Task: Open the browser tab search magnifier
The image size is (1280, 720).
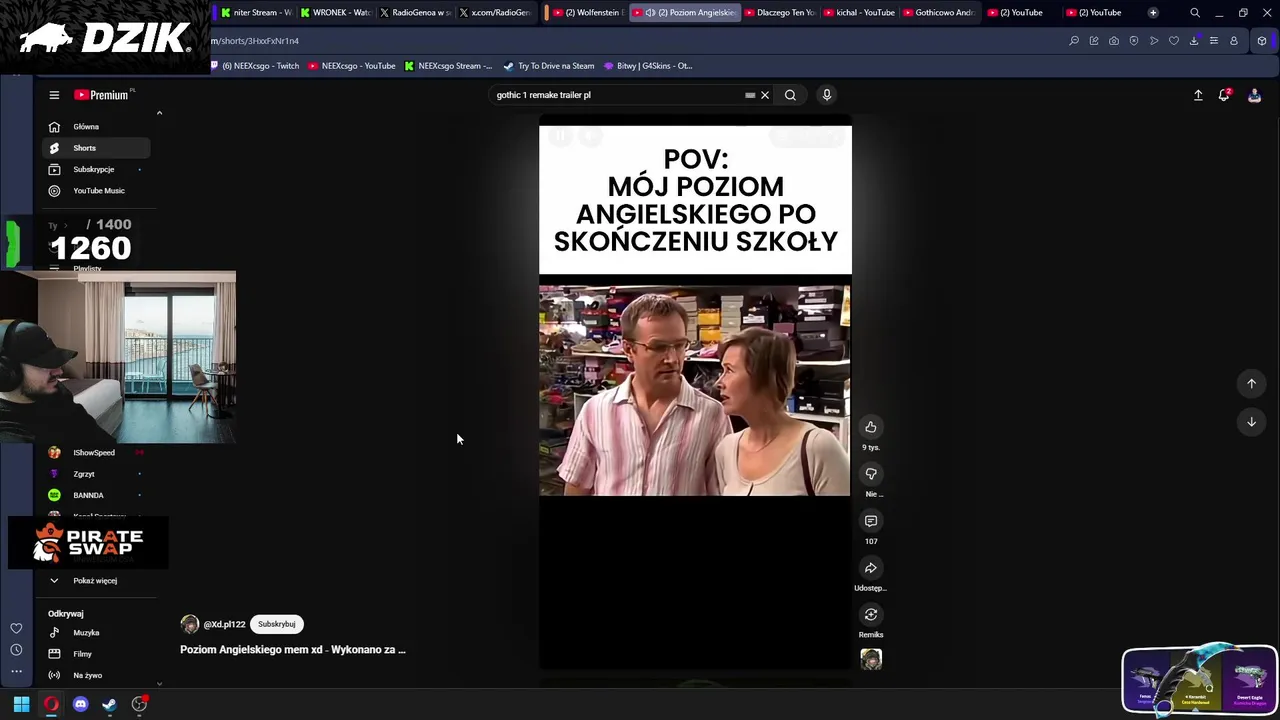Action: 1195,13
